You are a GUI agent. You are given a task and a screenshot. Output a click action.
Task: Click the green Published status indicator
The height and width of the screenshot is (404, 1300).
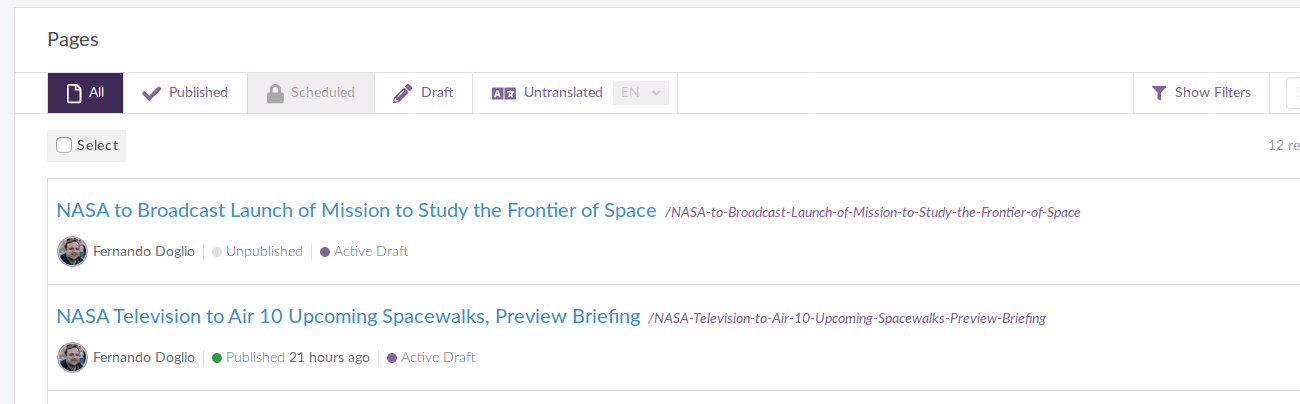216,357
